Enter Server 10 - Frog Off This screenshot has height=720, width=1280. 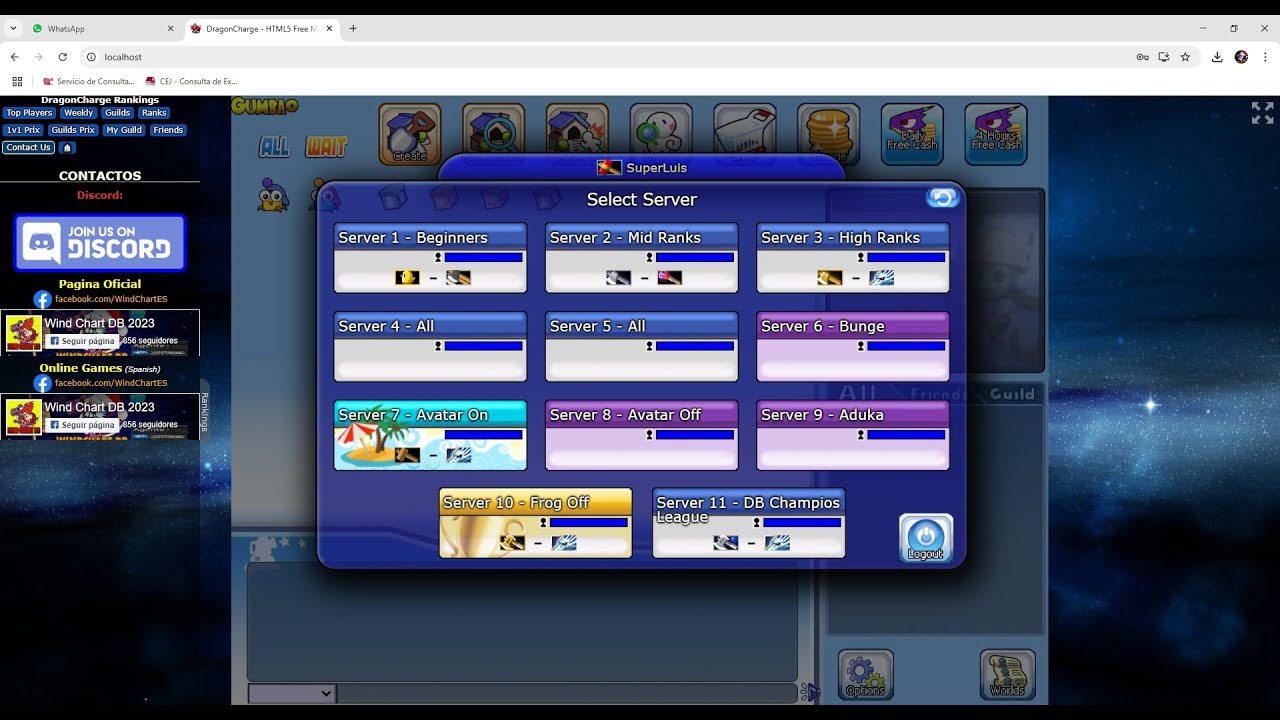536,523
